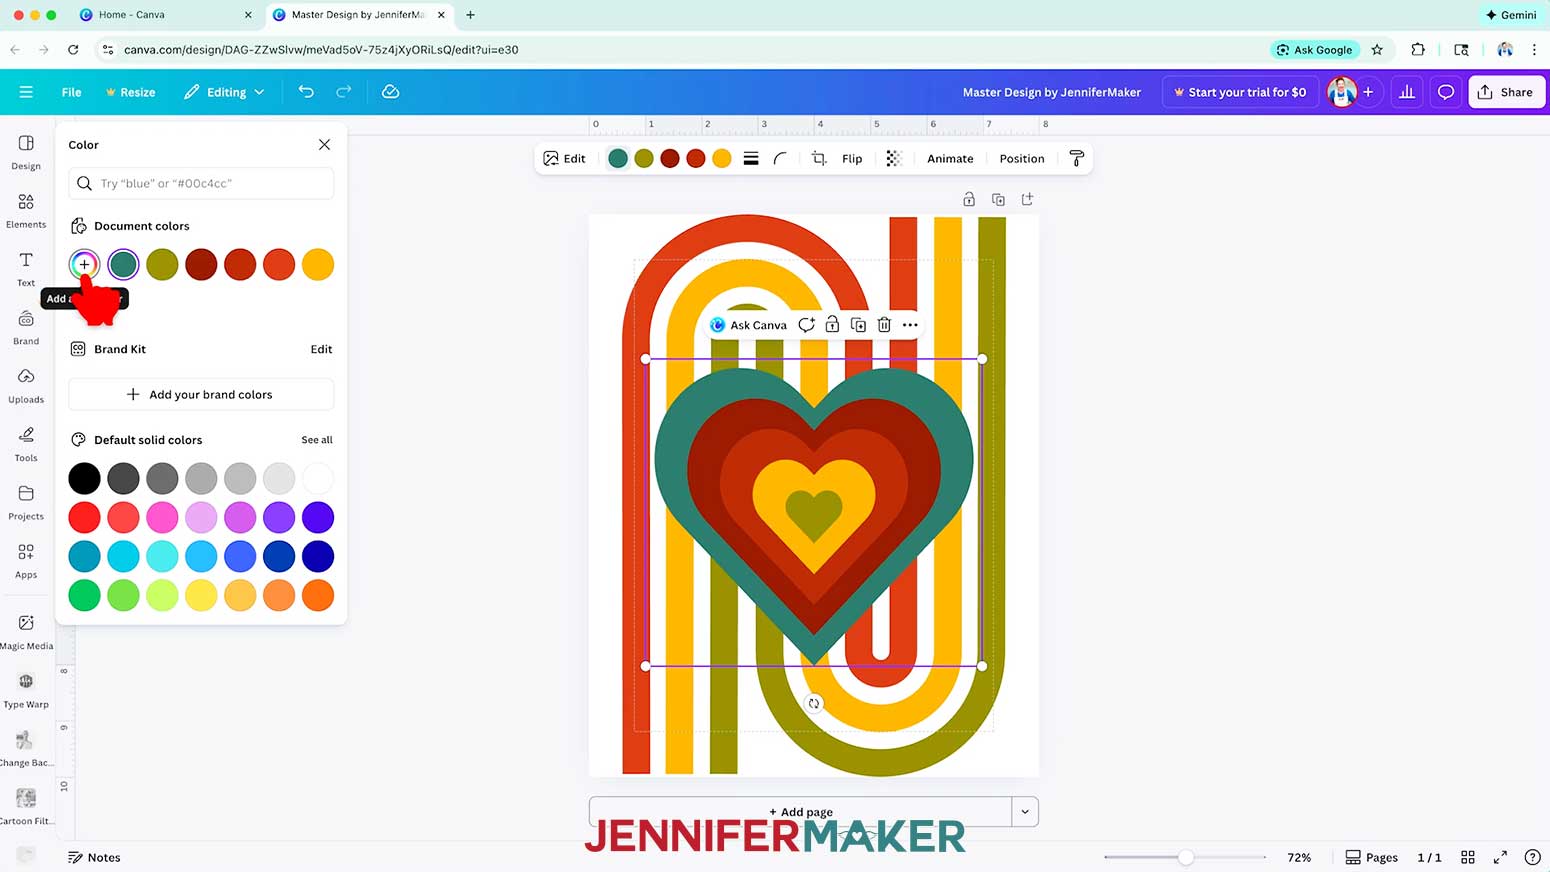Click the browser address bar
Viewport: 1550px width, 872px height.
680,49
